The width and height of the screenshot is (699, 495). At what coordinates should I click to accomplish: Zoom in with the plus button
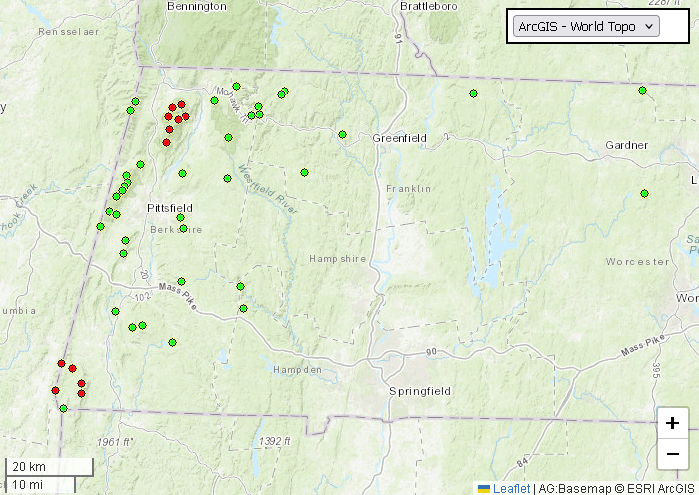(x=673, y=423)
